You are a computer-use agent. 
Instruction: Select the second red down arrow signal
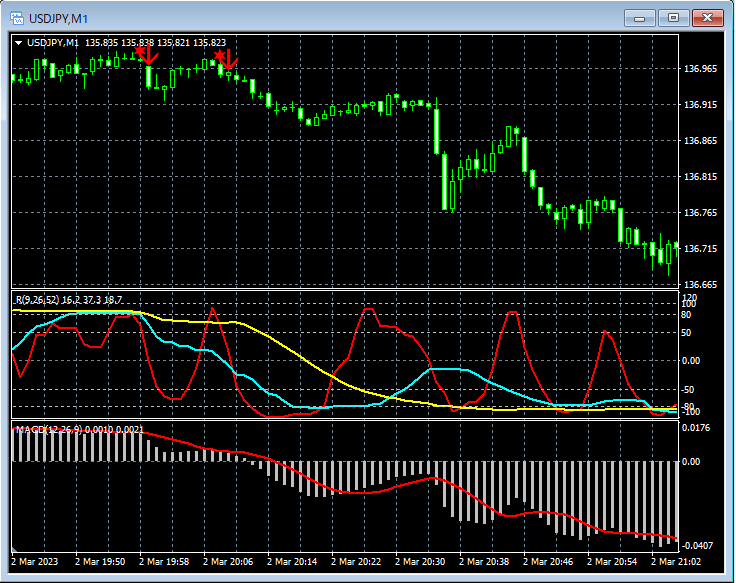tap(227, 62)
